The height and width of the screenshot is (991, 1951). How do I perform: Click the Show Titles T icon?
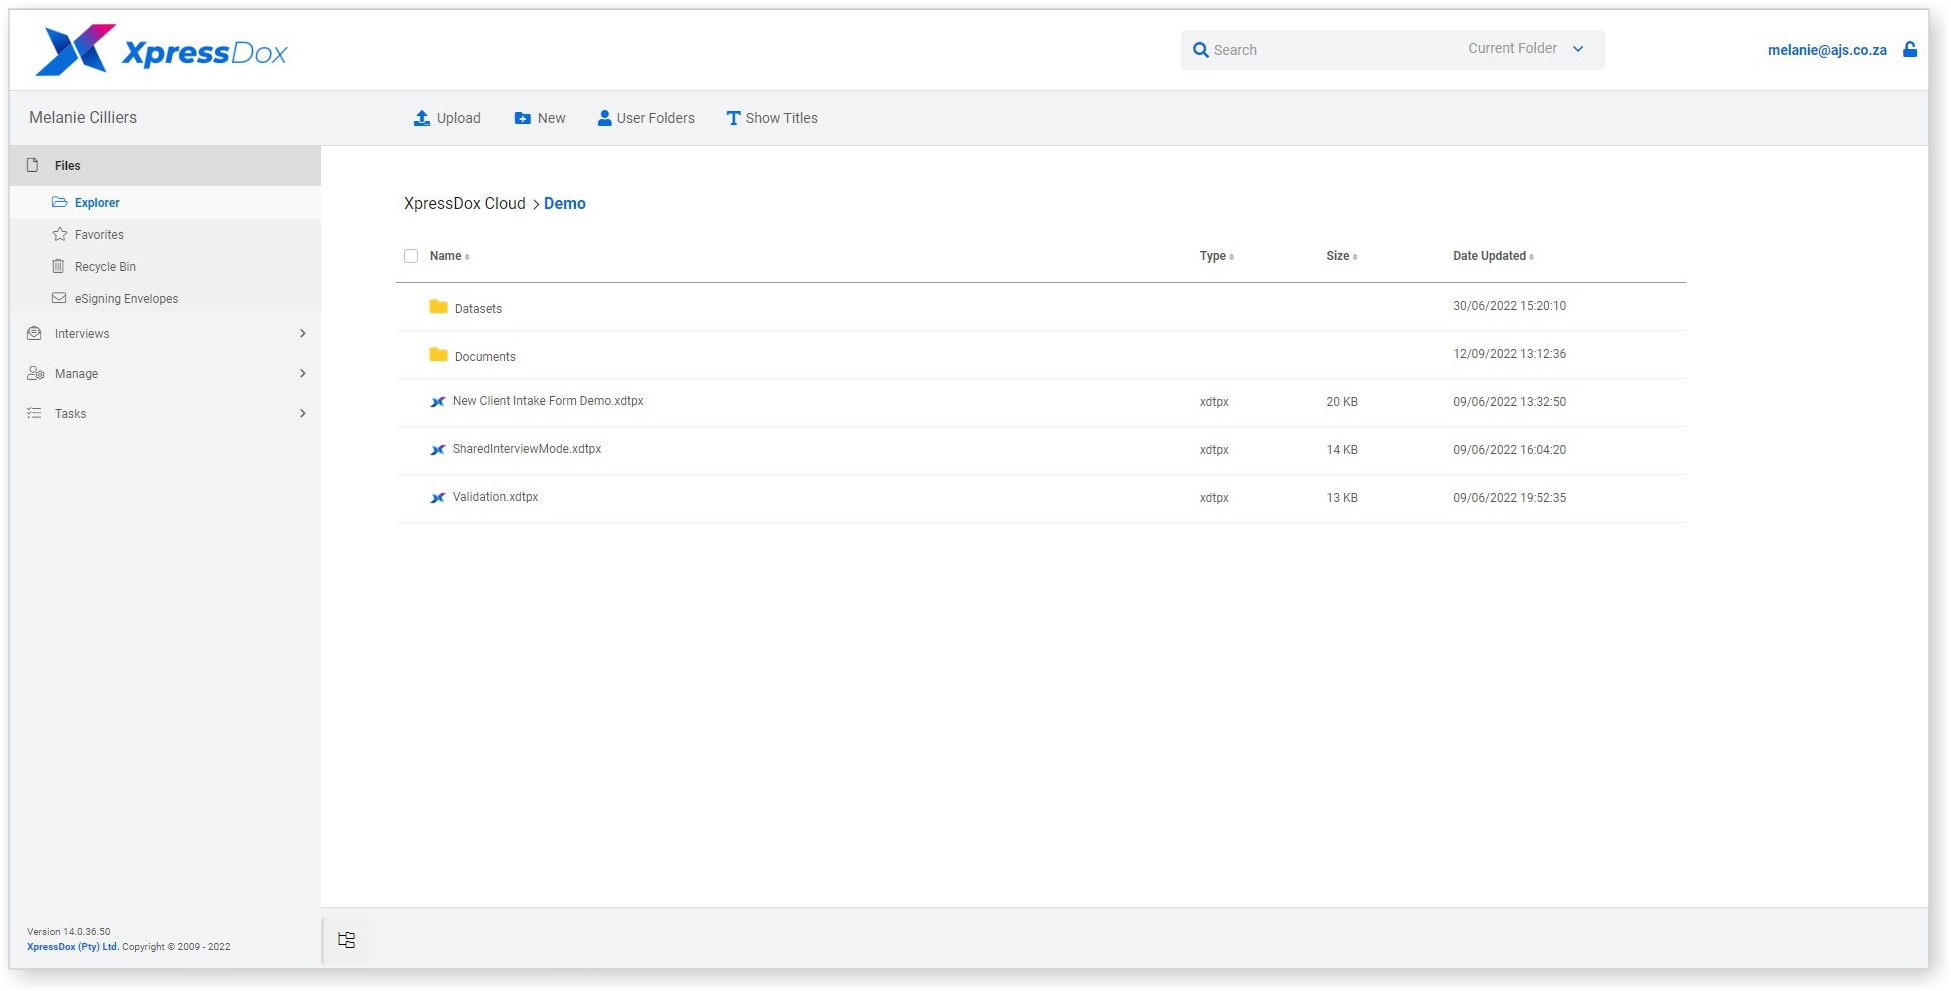point(733,118)
